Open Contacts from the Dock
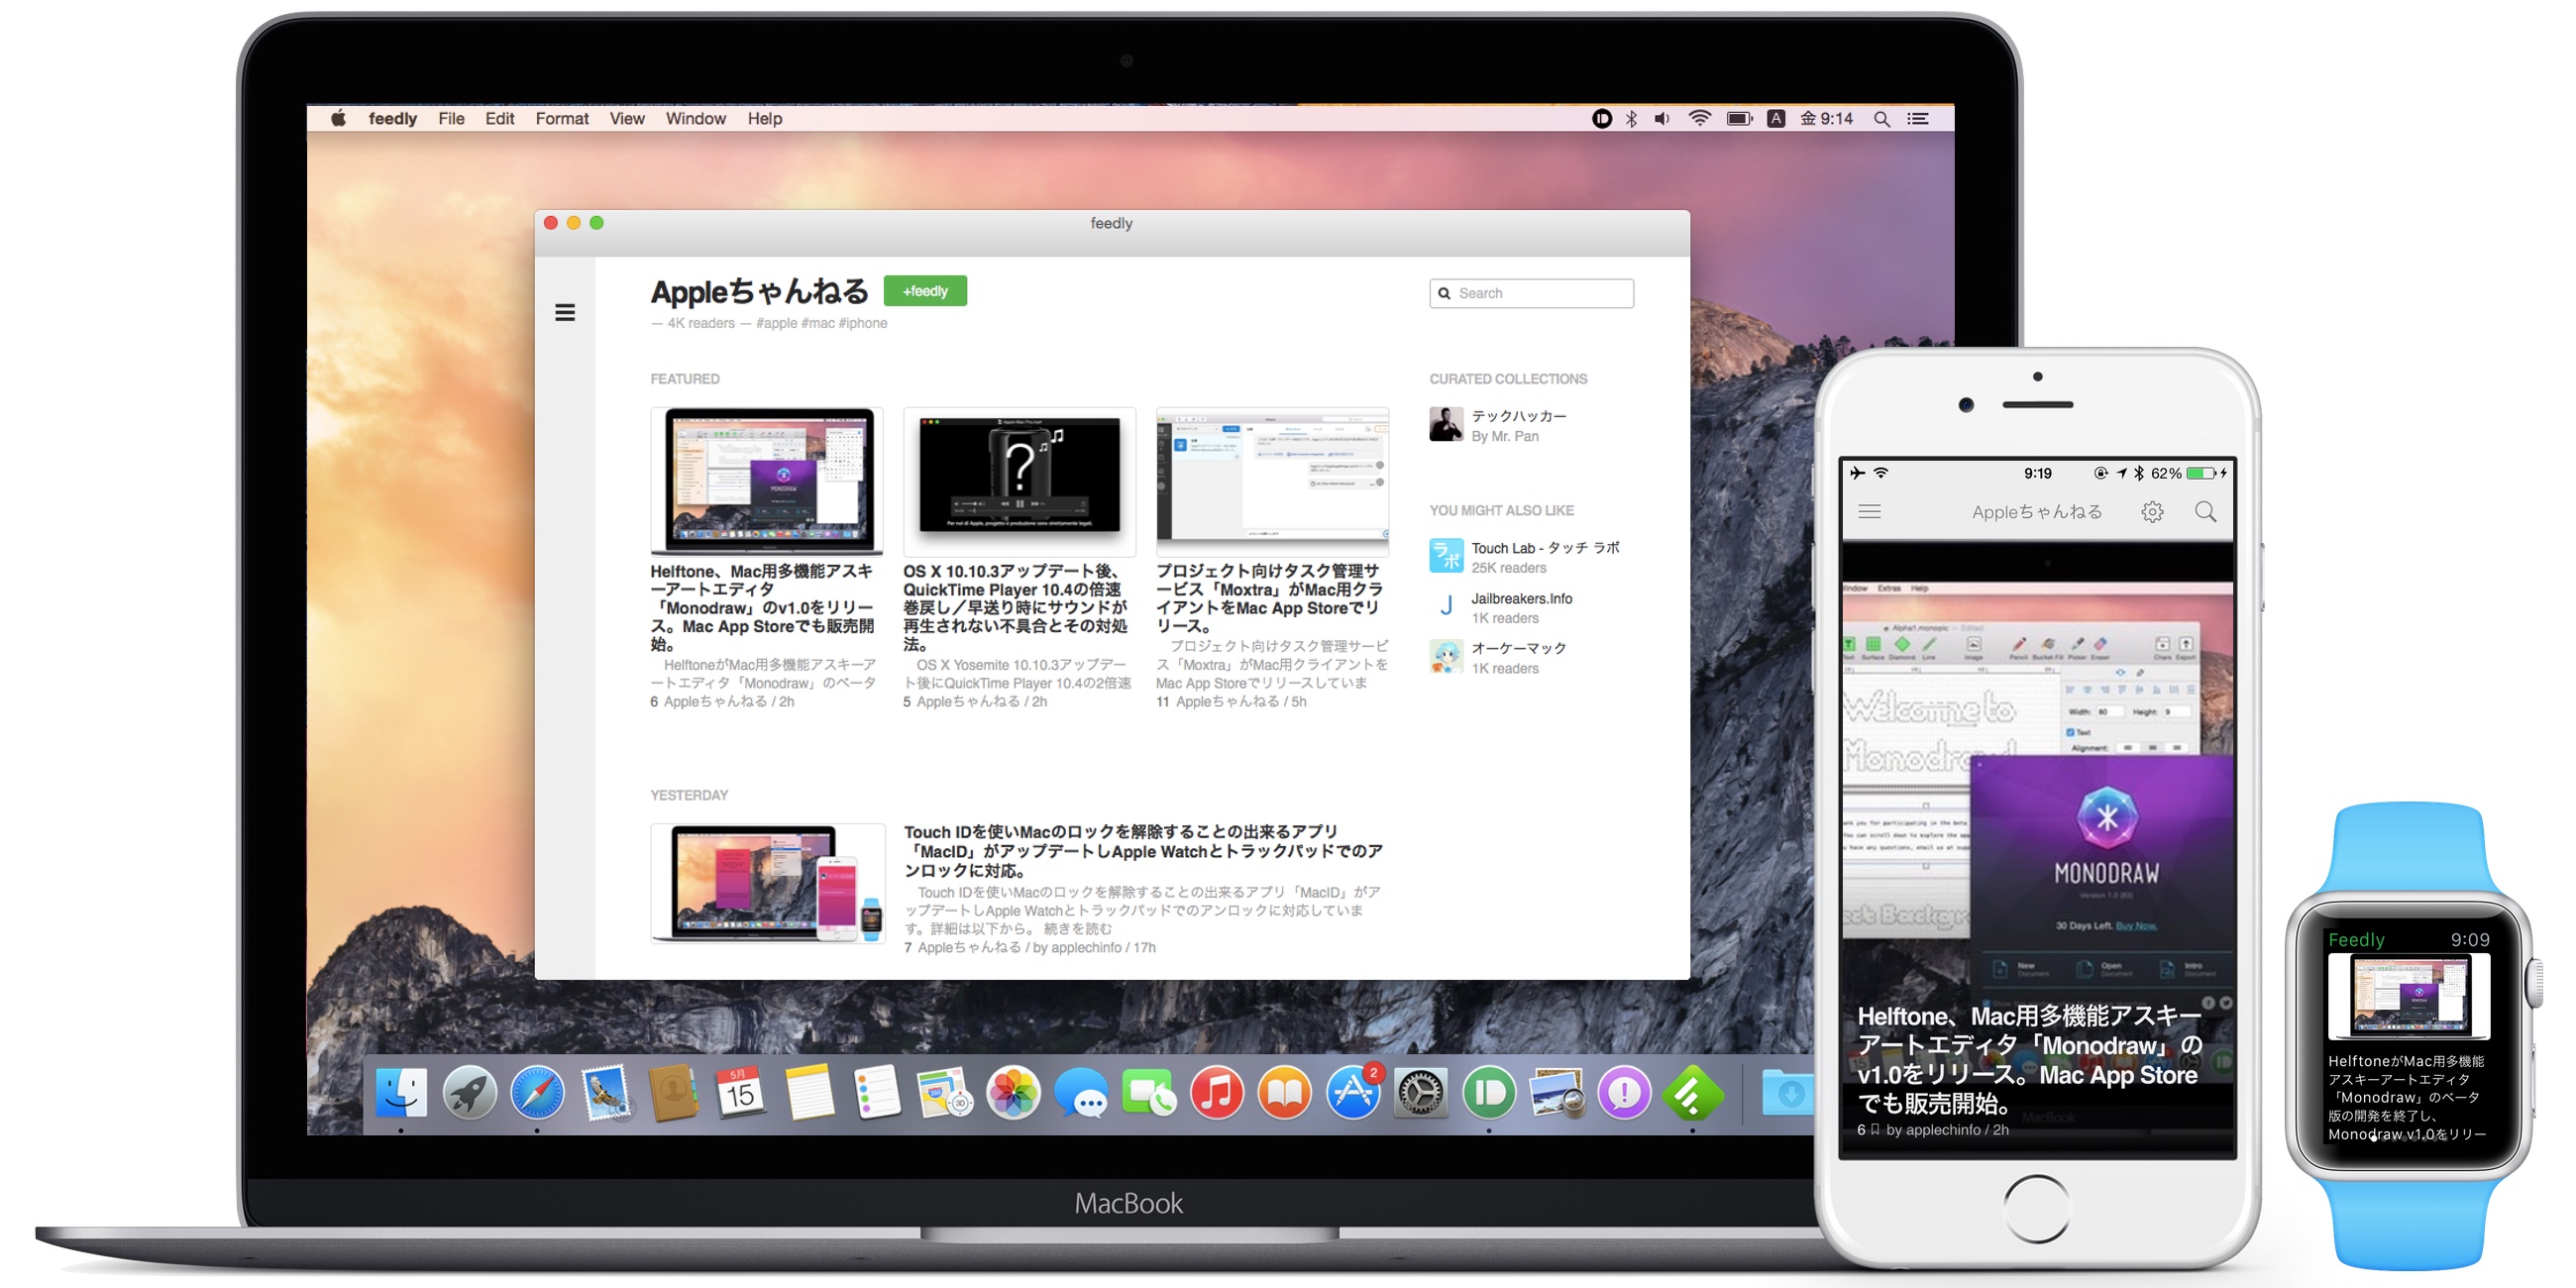Screen dimensions: 2576x1288 (x=673, y=1092)
